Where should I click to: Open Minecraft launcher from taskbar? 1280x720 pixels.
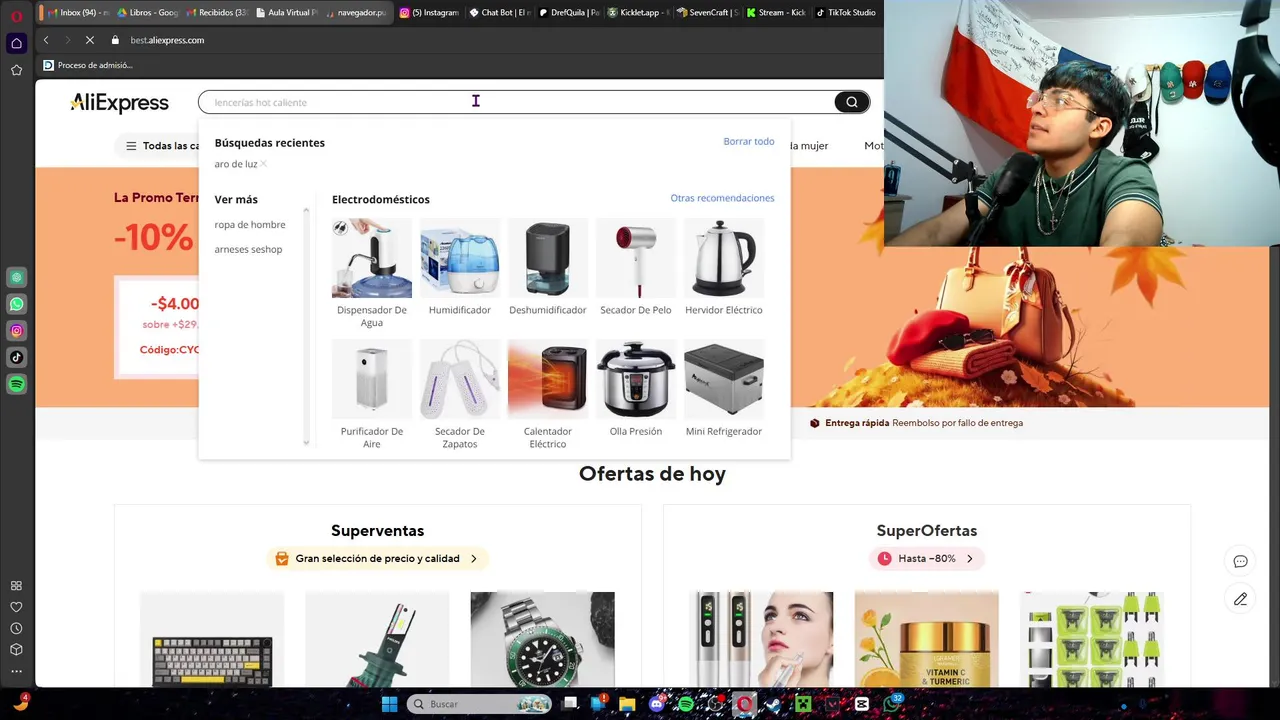point(802,704)
